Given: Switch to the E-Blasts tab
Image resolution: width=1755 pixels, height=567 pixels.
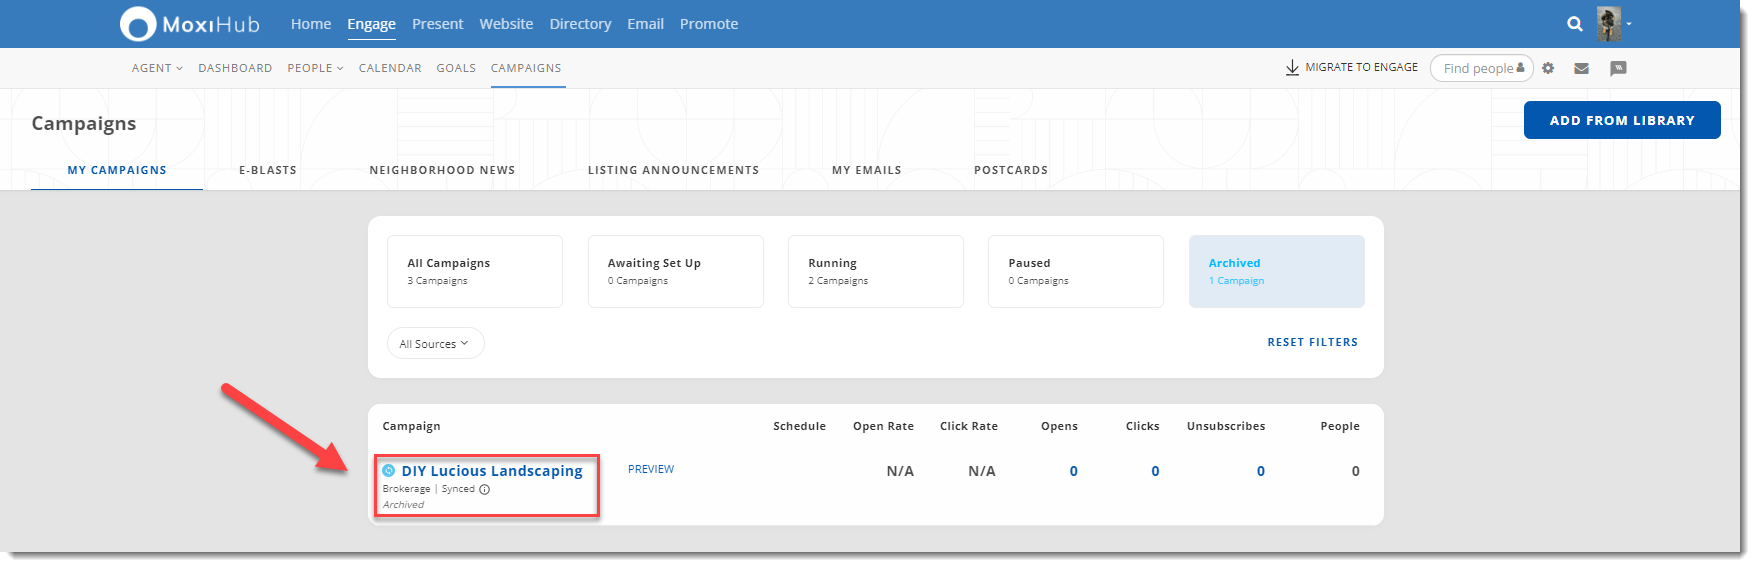Looking at the screenshot, I should tap(268, 170).
